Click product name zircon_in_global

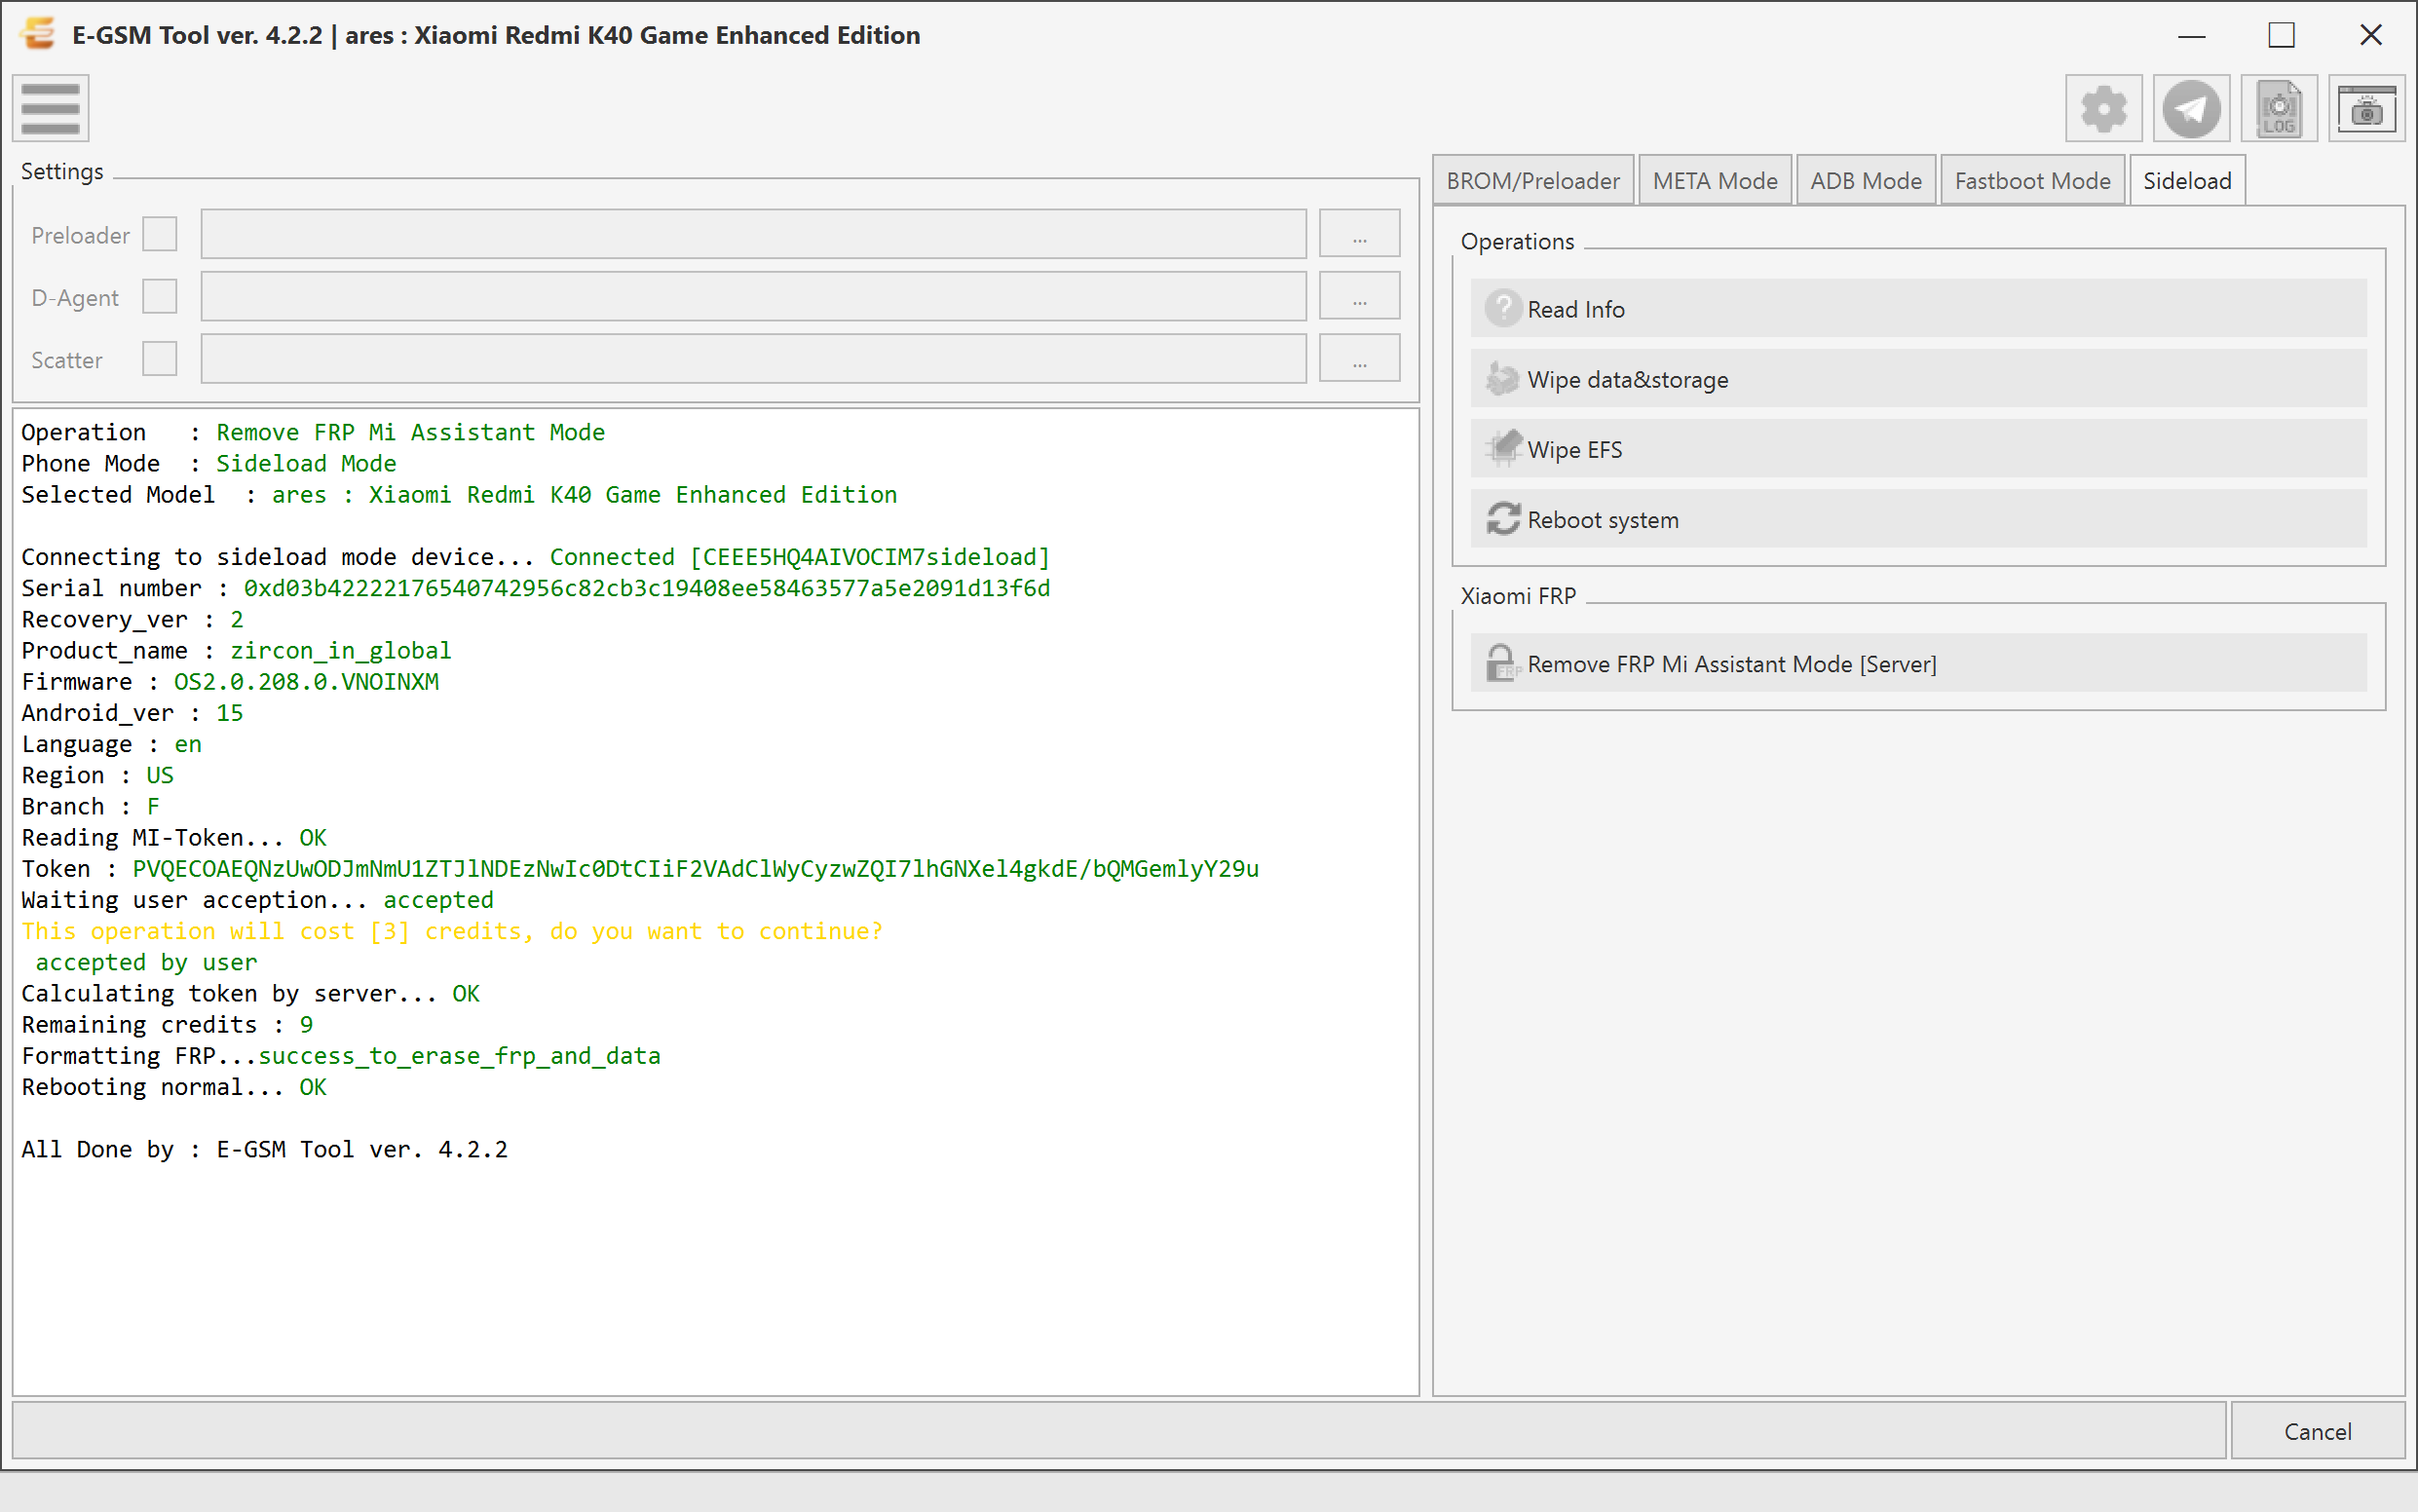[341, 651]
